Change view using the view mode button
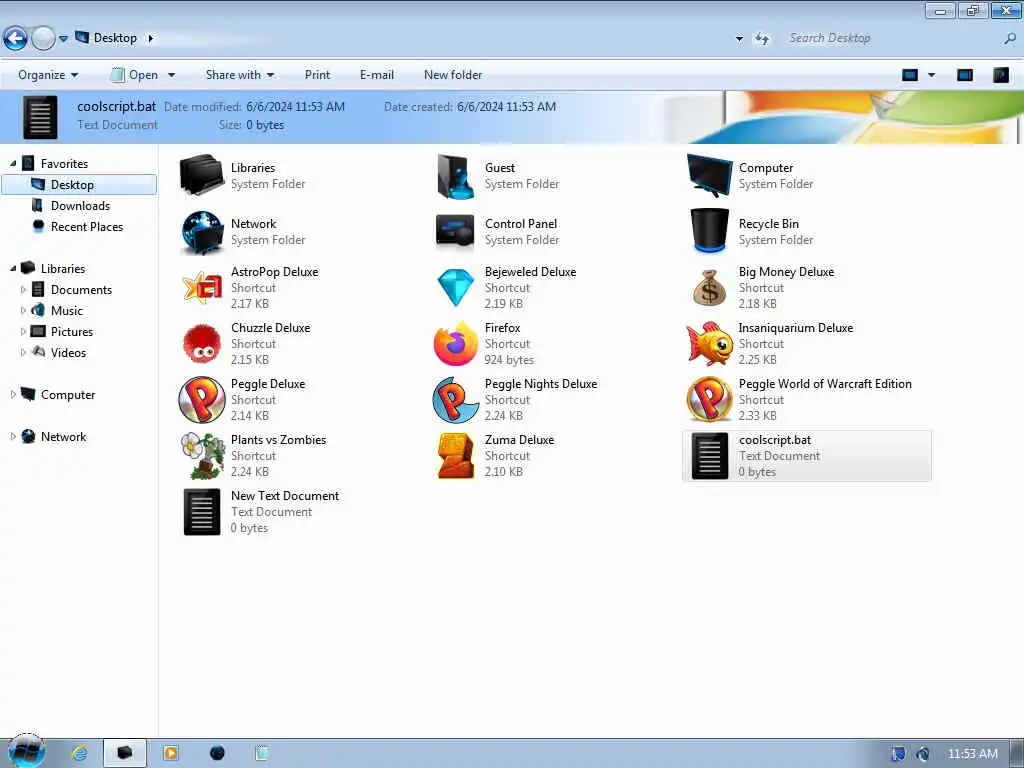Image resolution: width=1024 pixels, height=768 pixels. point(910,75)
